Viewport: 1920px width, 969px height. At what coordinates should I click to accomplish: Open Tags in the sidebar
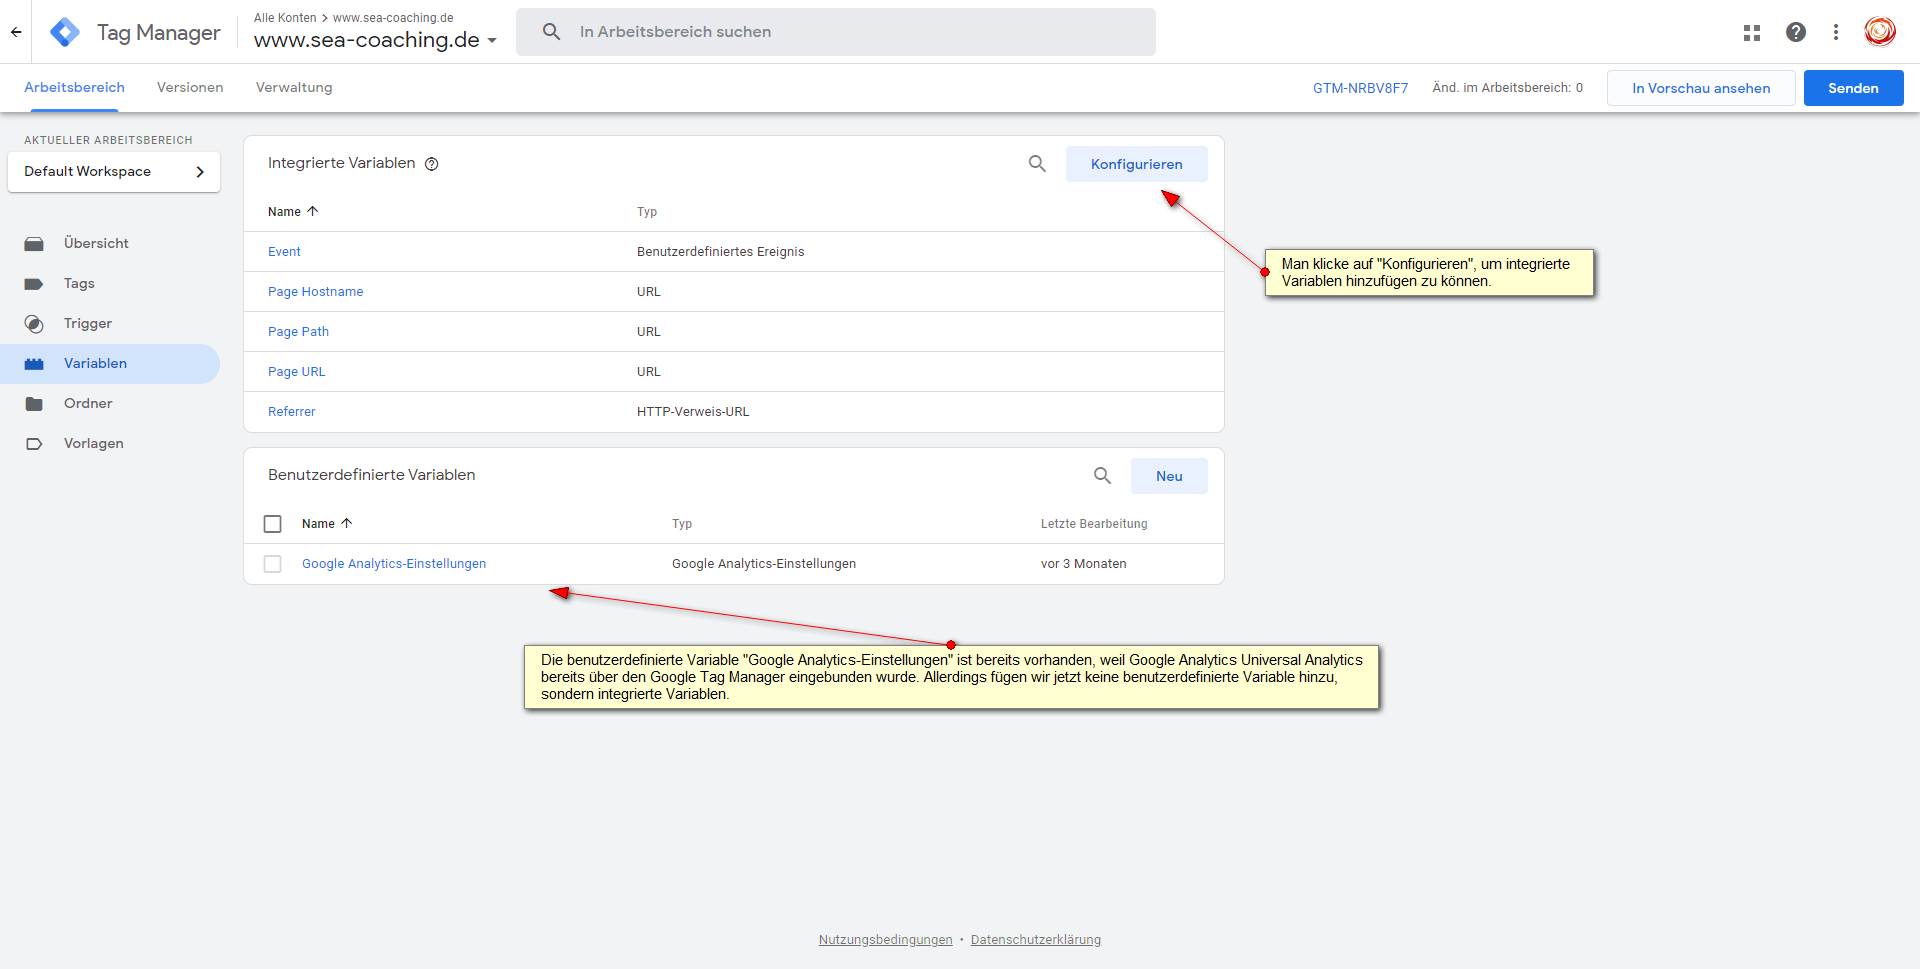pyautogui.click(x=79, y=284)
